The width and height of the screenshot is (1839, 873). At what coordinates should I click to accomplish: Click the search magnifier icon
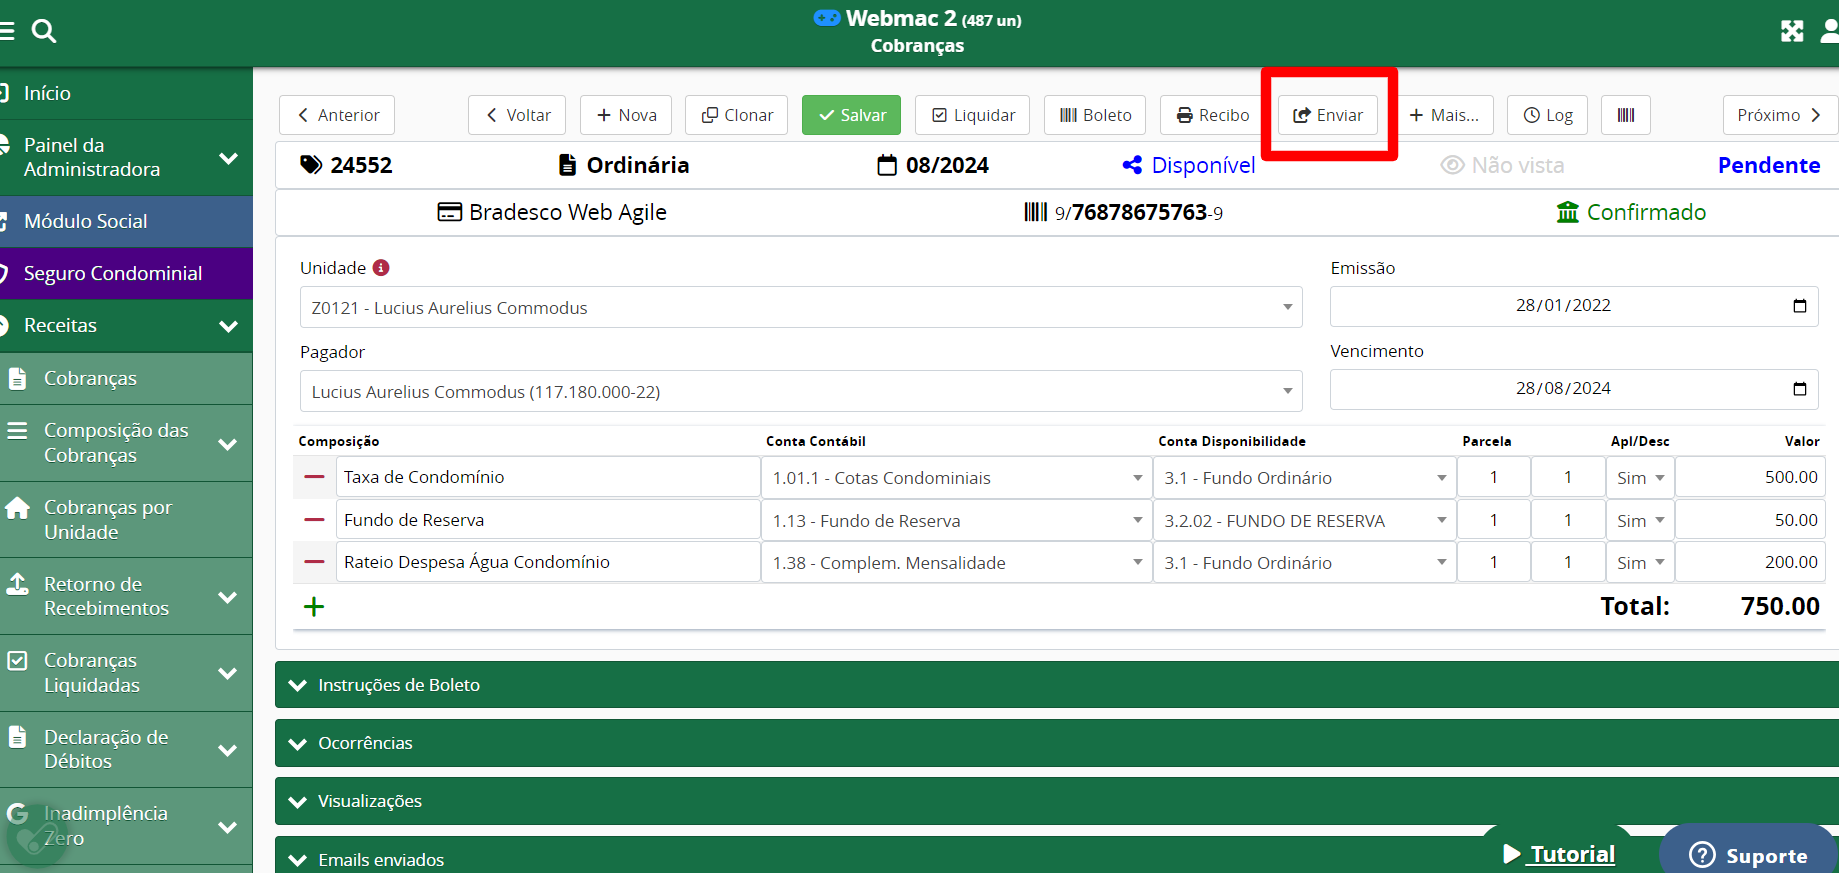[x=44, y=31]
